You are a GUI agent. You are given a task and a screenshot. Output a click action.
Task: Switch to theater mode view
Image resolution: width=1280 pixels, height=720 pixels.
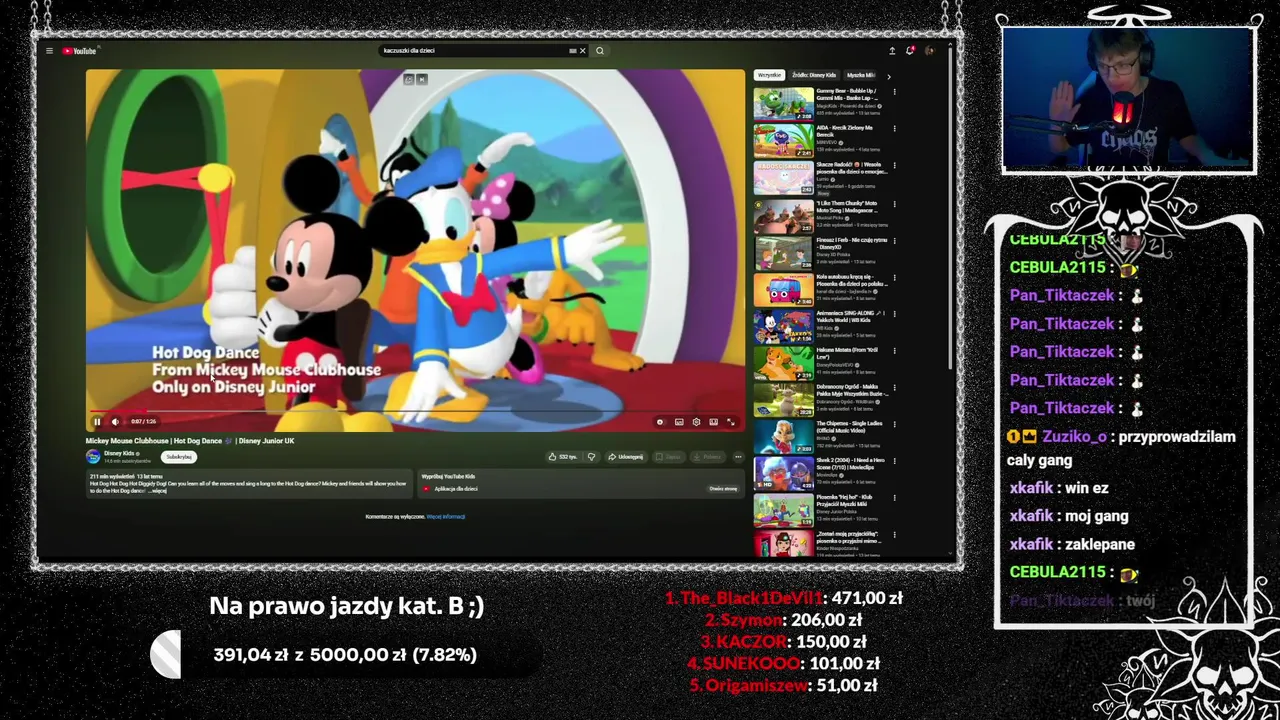pos(713,422)
